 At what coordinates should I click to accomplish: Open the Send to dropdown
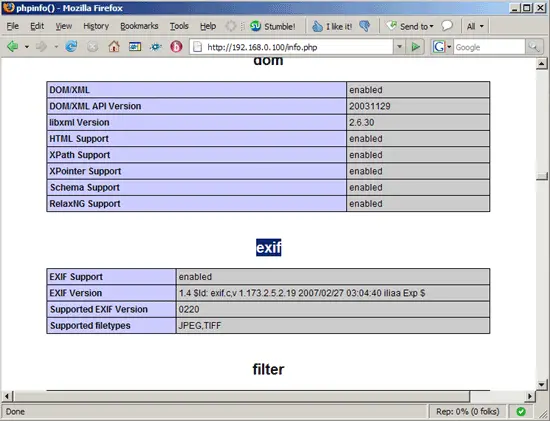(410, 26)
